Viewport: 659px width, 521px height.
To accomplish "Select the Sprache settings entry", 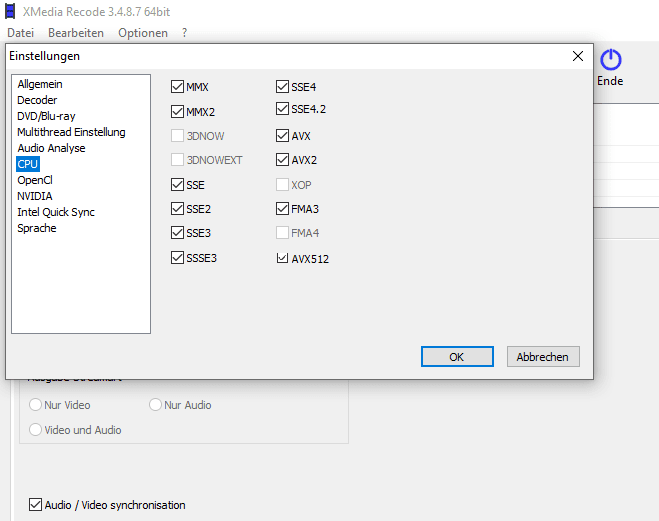I will pyautogui.click(x=37, y=228).
